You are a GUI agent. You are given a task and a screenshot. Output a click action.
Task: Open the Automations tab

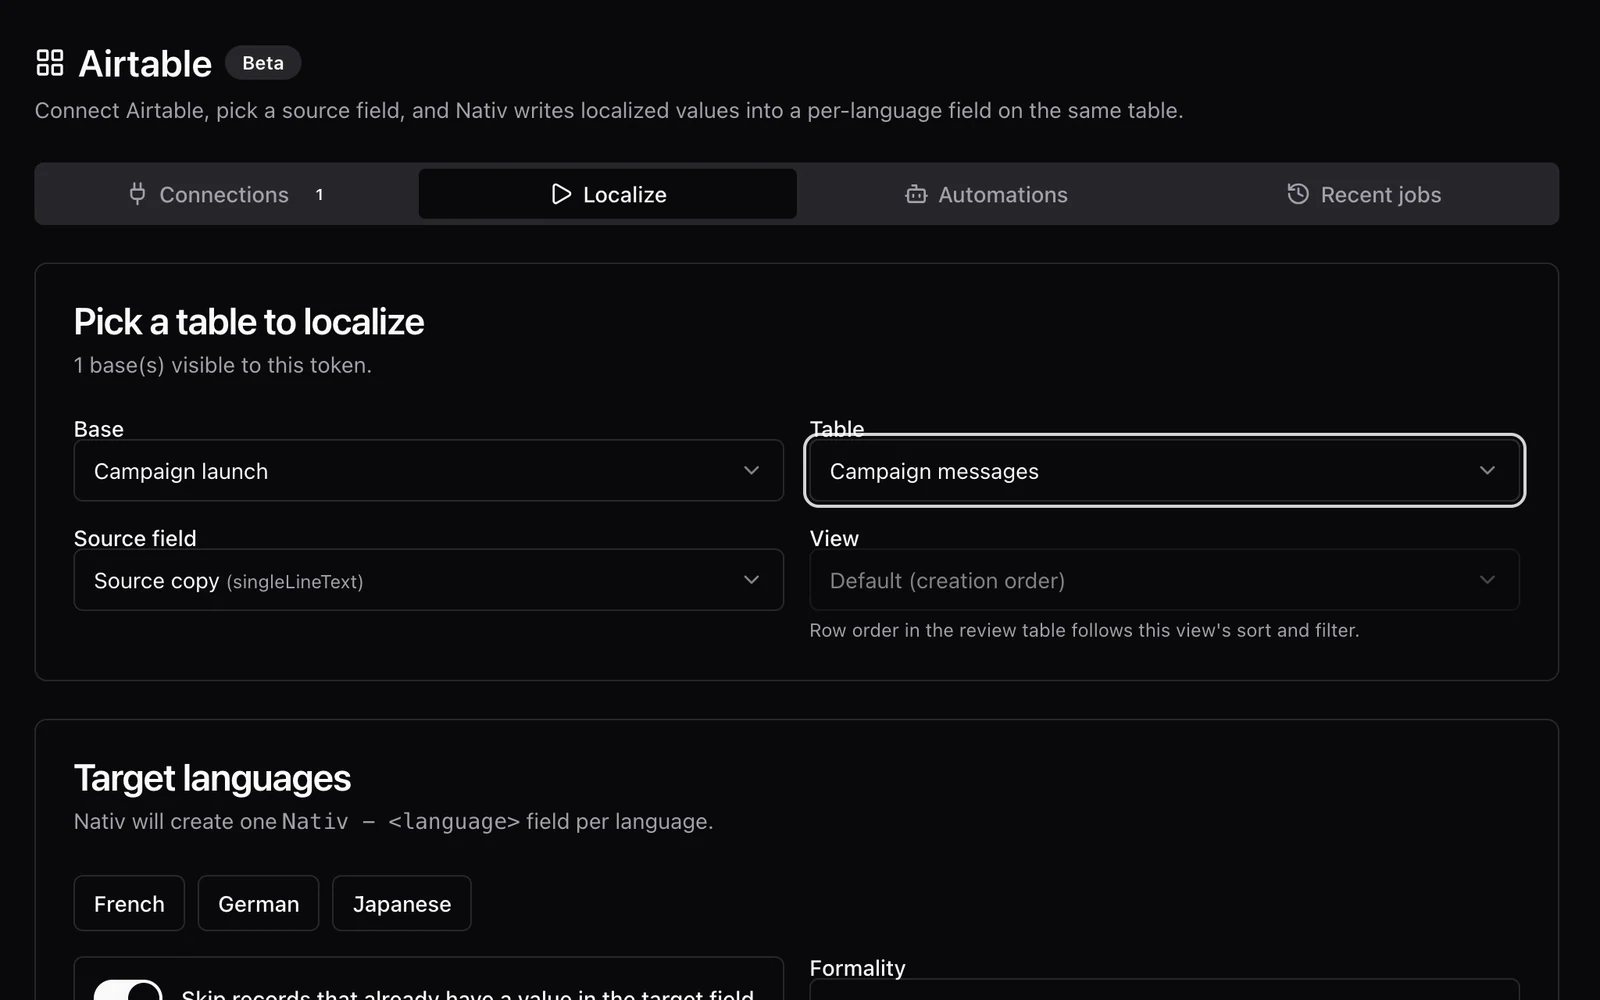[987, 194]
